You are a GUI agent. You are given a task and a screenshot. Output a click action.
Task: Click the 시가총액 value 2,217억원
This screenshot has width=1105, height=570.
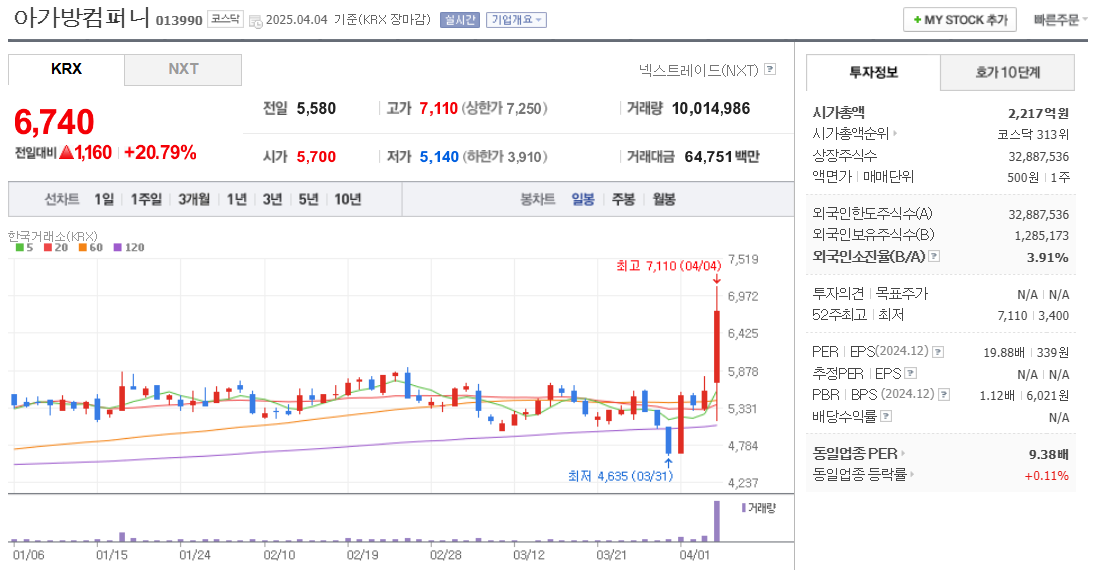(x=1038, y=113)
